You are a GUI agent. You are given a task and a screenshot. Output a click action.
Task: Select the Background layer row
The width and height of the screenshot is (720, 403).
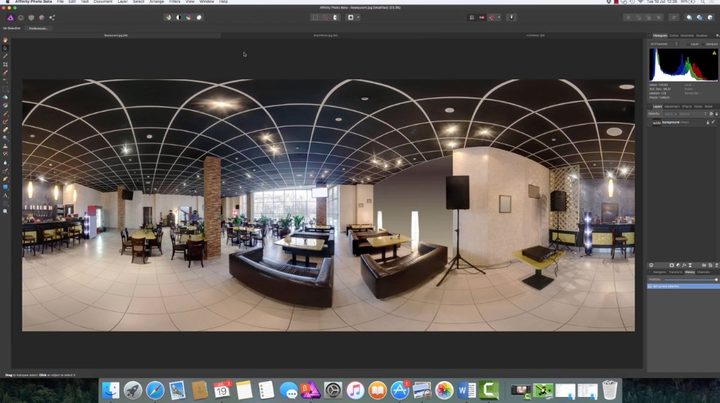coord(683,123)
